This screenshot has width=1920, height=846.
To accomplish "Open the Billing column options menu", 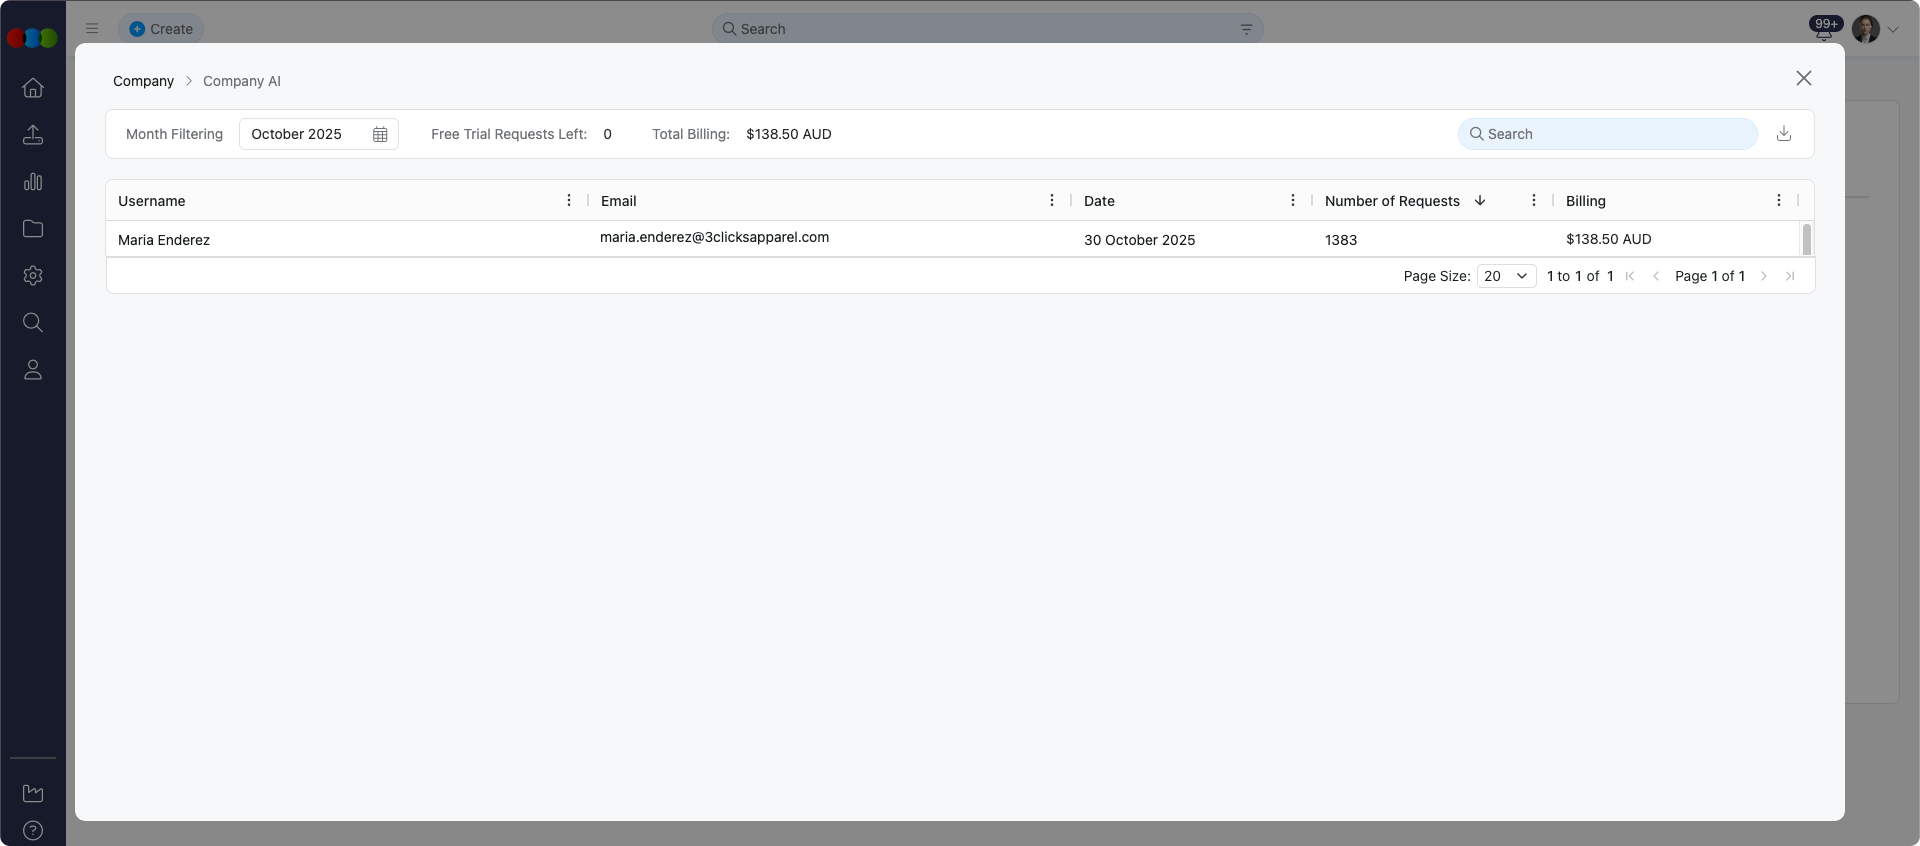I will coord(1778,201).
